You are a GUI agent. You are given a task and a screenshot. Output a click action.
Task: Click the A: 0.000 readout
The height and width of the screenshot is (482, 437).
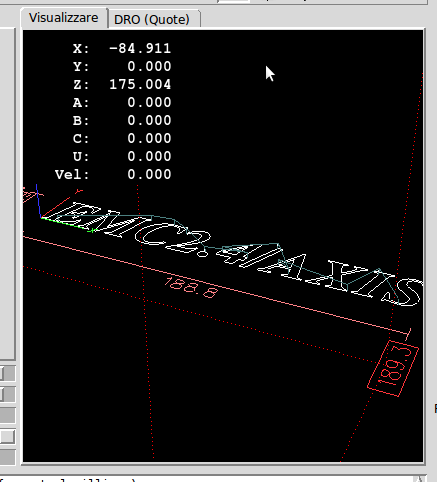click(122, 103)
